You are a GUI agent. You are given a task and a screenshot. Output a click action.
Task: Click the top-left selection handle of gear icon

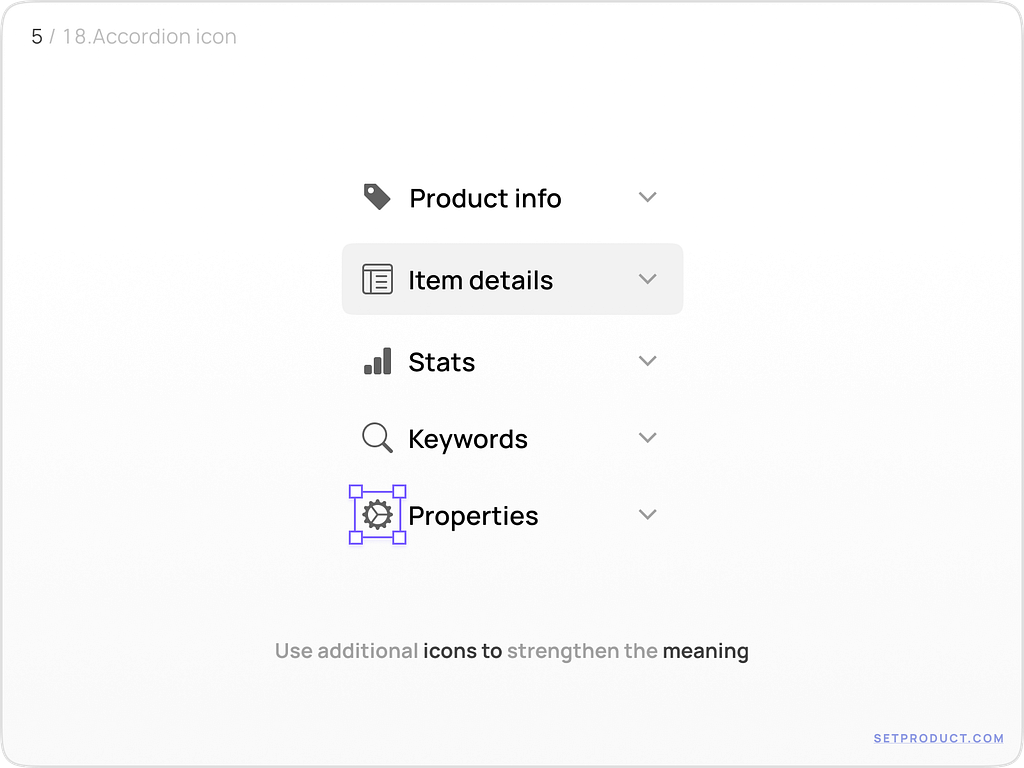tap(355, 492)
